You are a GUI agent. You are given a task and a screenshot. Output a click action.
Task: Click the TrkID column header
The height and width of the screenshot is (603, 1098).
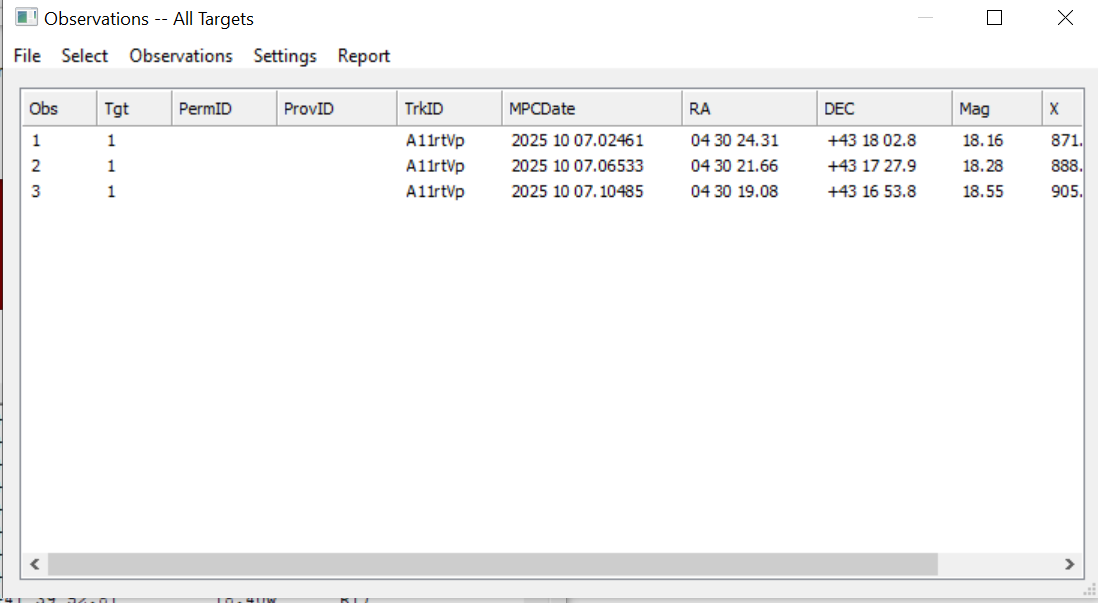tap(449, 109)
